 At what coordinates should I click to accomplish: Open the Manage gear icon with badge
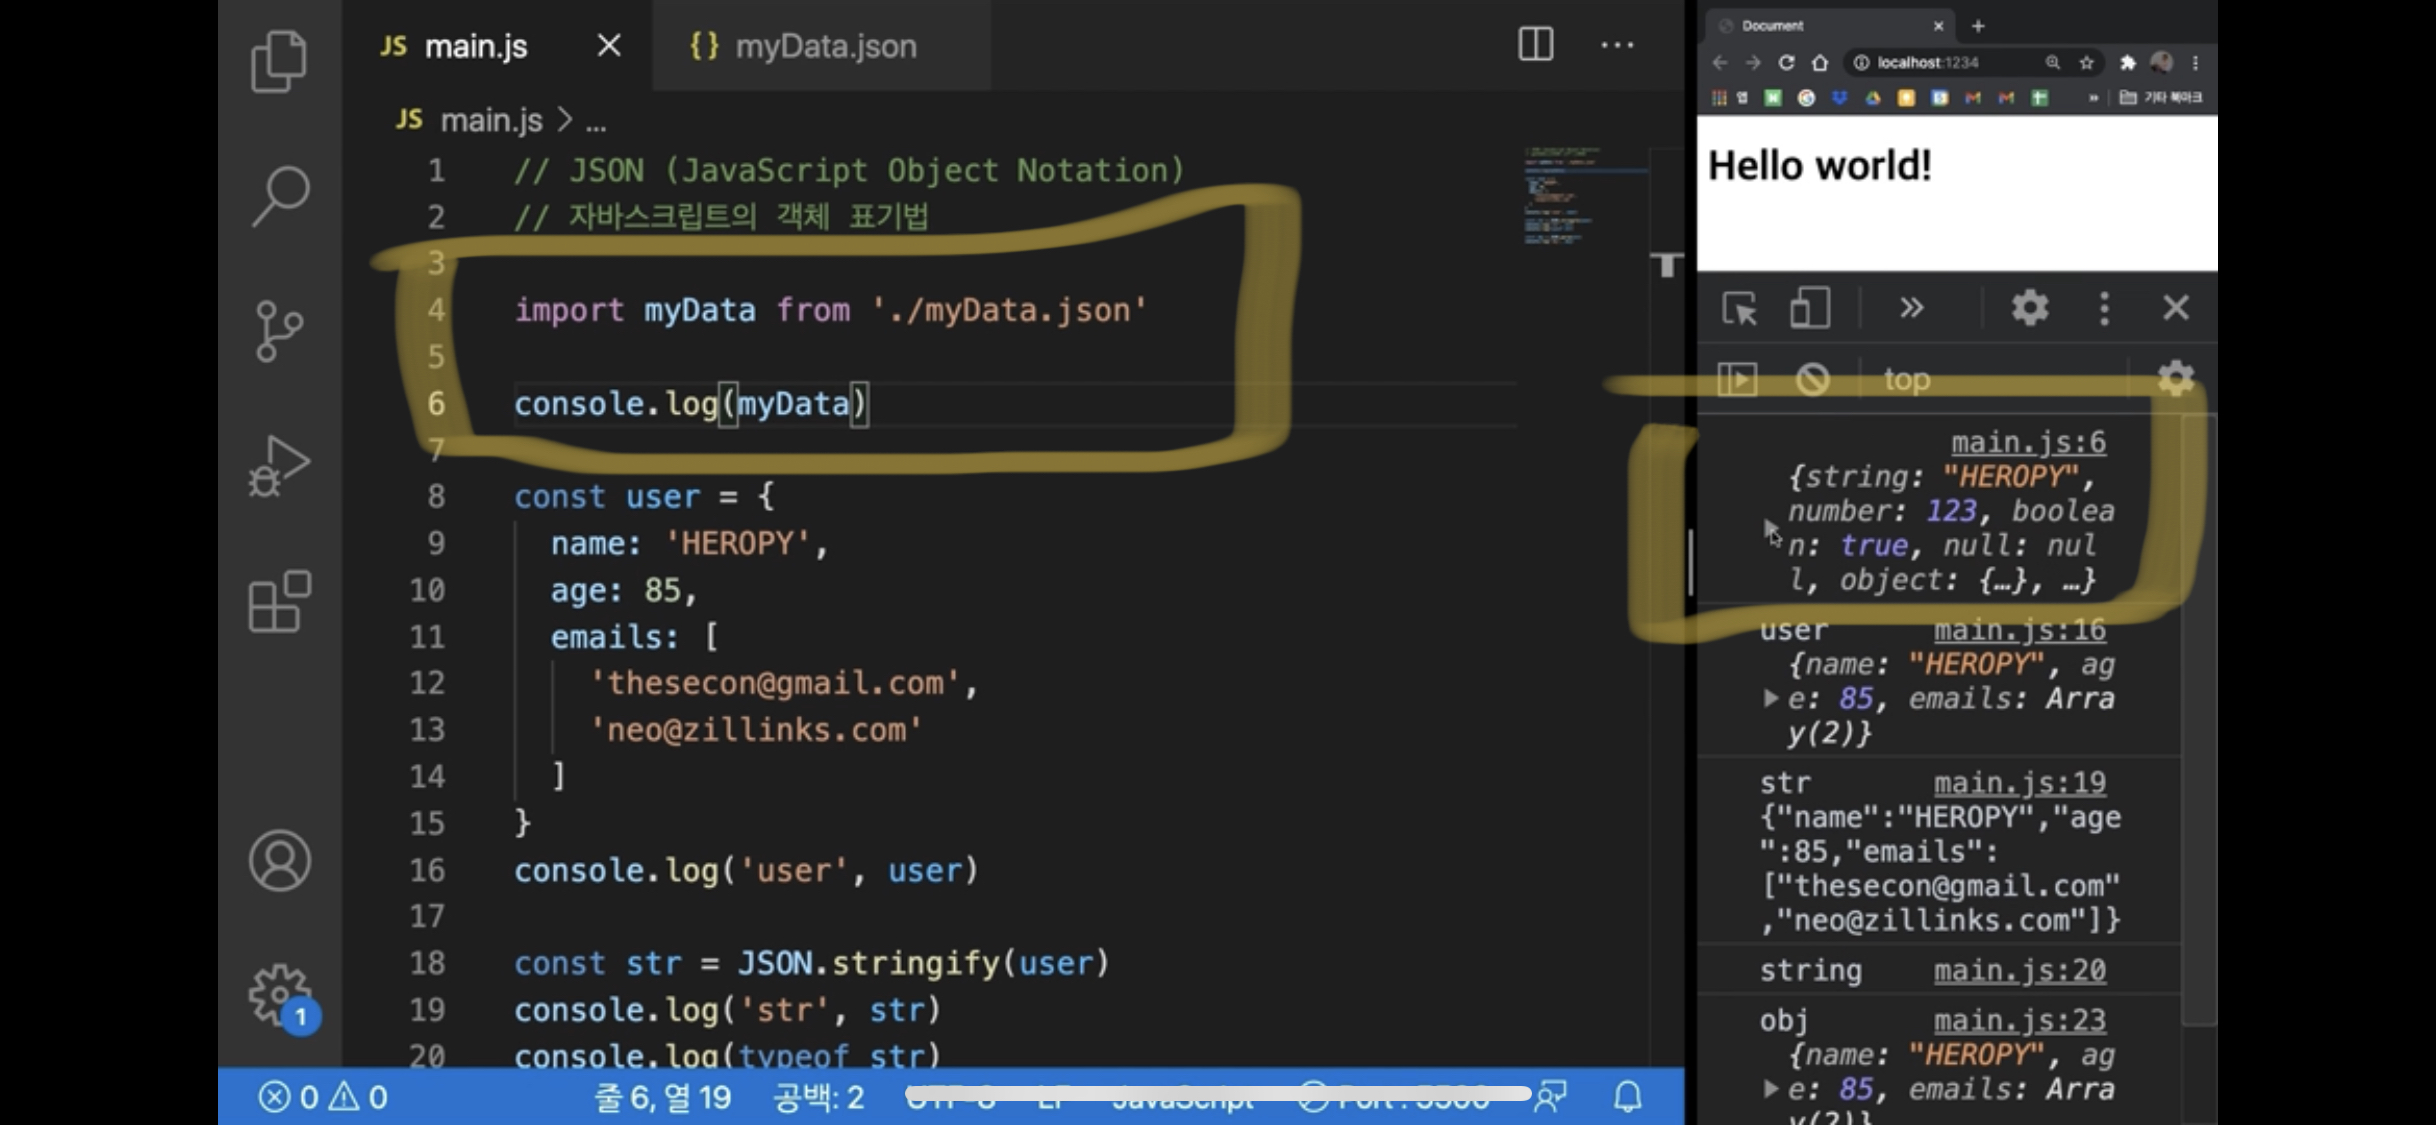[x=279, y=994]
